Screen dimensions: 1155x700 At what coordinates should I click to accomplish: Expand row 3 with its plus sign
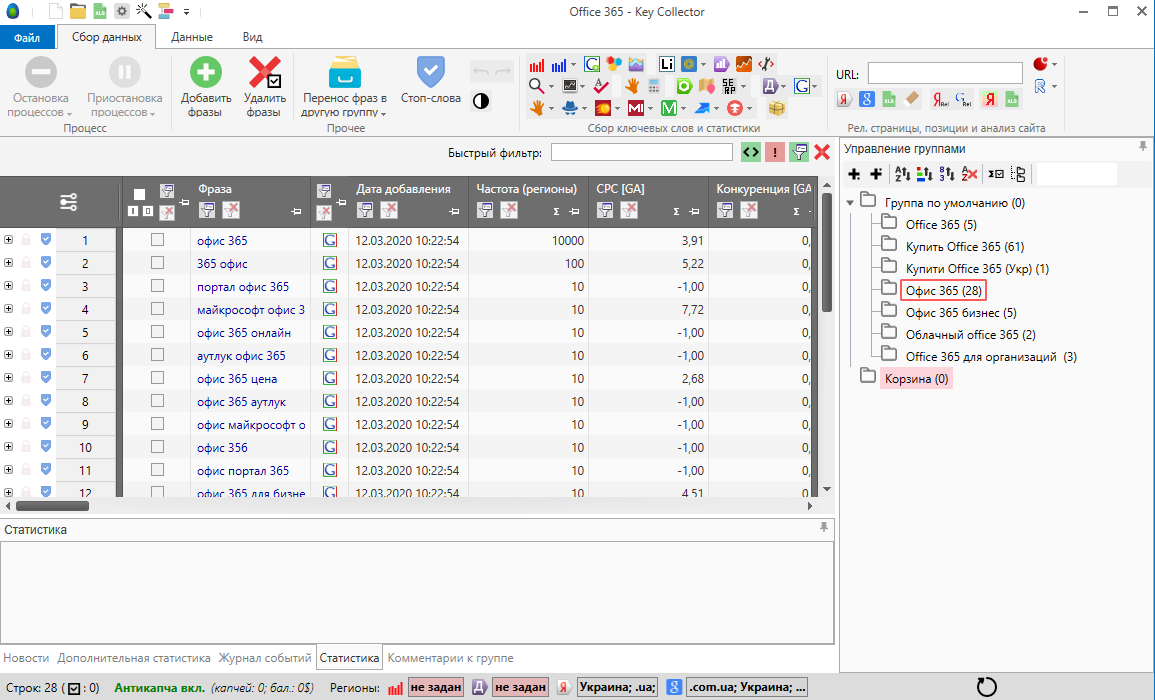pyautogui.click(x=8, y=285)
